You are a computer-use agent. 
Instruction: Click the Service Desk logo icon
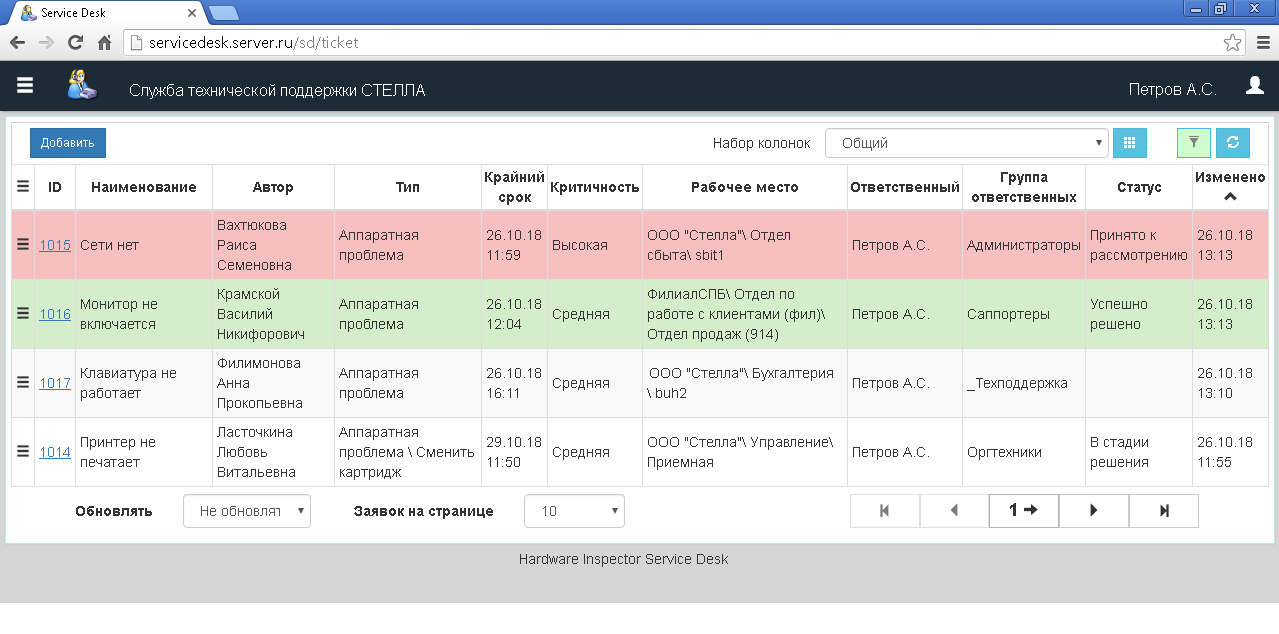82,86
